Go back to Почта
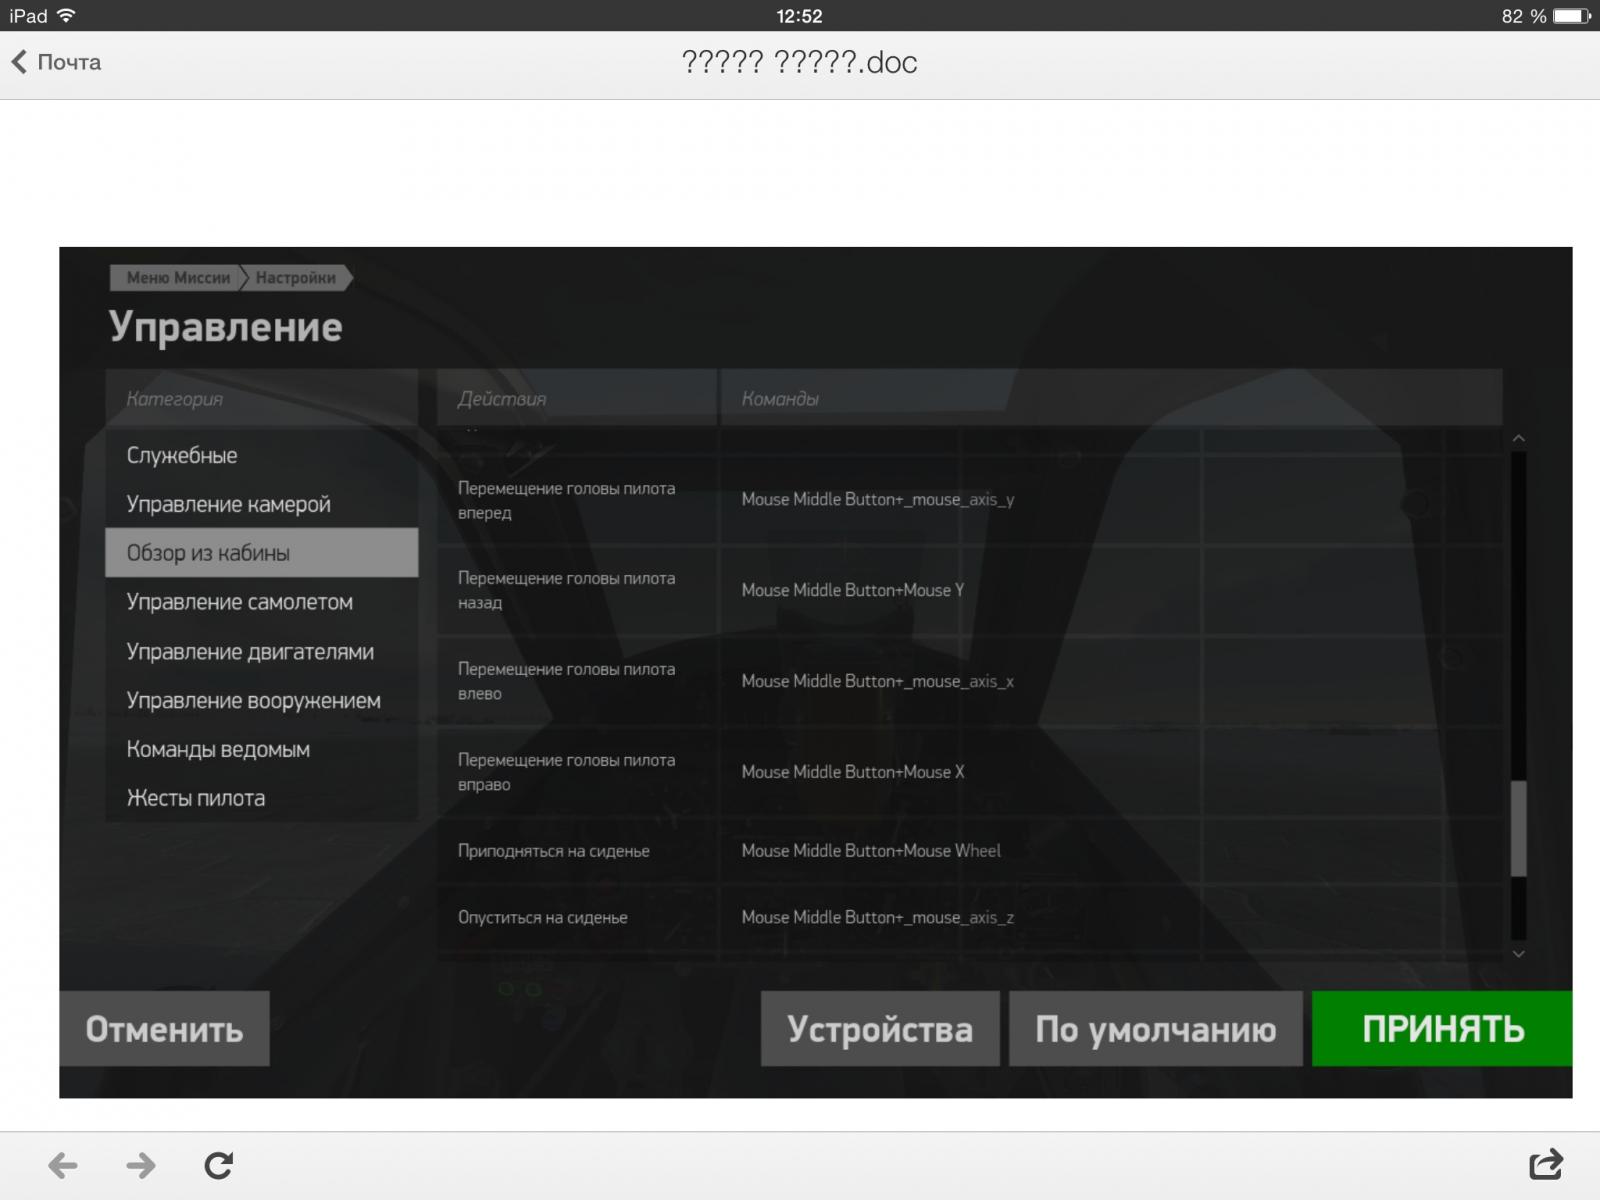The width and height of the screenshot is (1600, 1200). point(56,62)
